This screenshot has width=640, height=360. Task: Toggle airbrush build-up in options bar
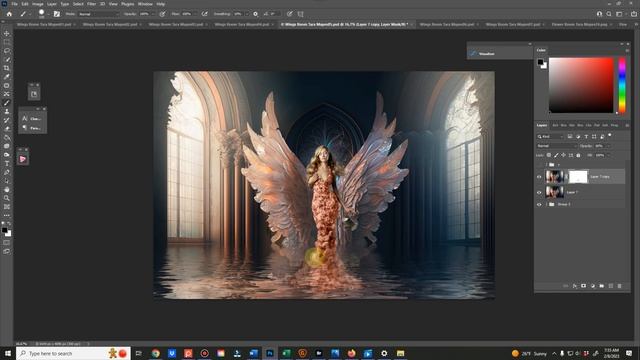click(x=204, y=14)
